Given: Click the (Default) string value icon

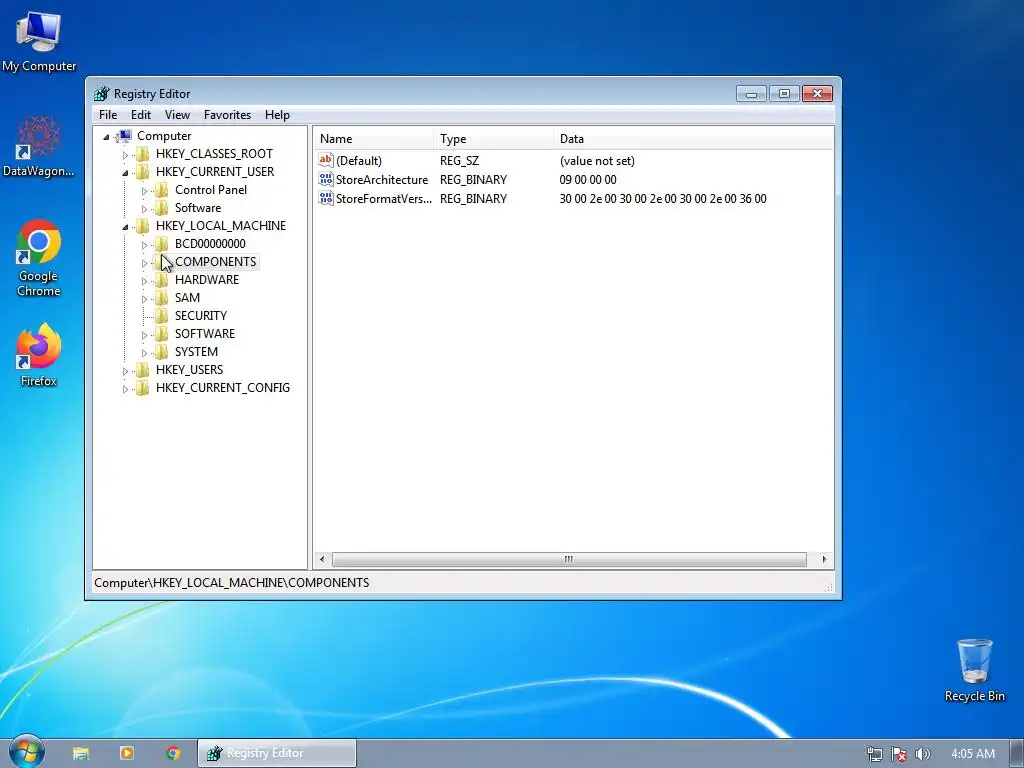Looking at the screenshot, I should pos(325,160).
